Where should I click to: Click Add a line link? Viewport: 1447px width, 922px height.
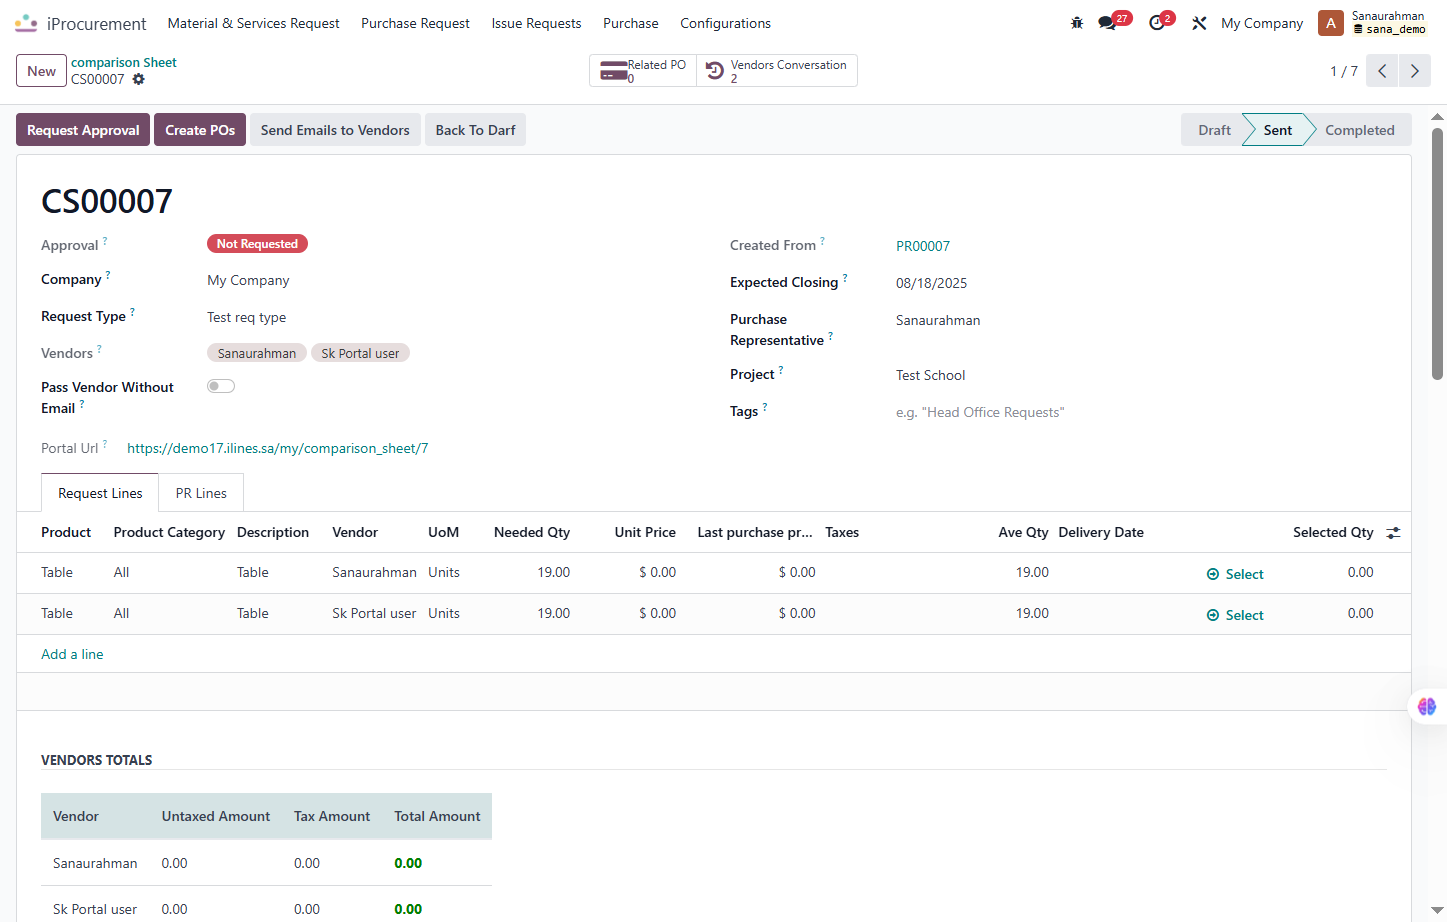coord(72,654)
